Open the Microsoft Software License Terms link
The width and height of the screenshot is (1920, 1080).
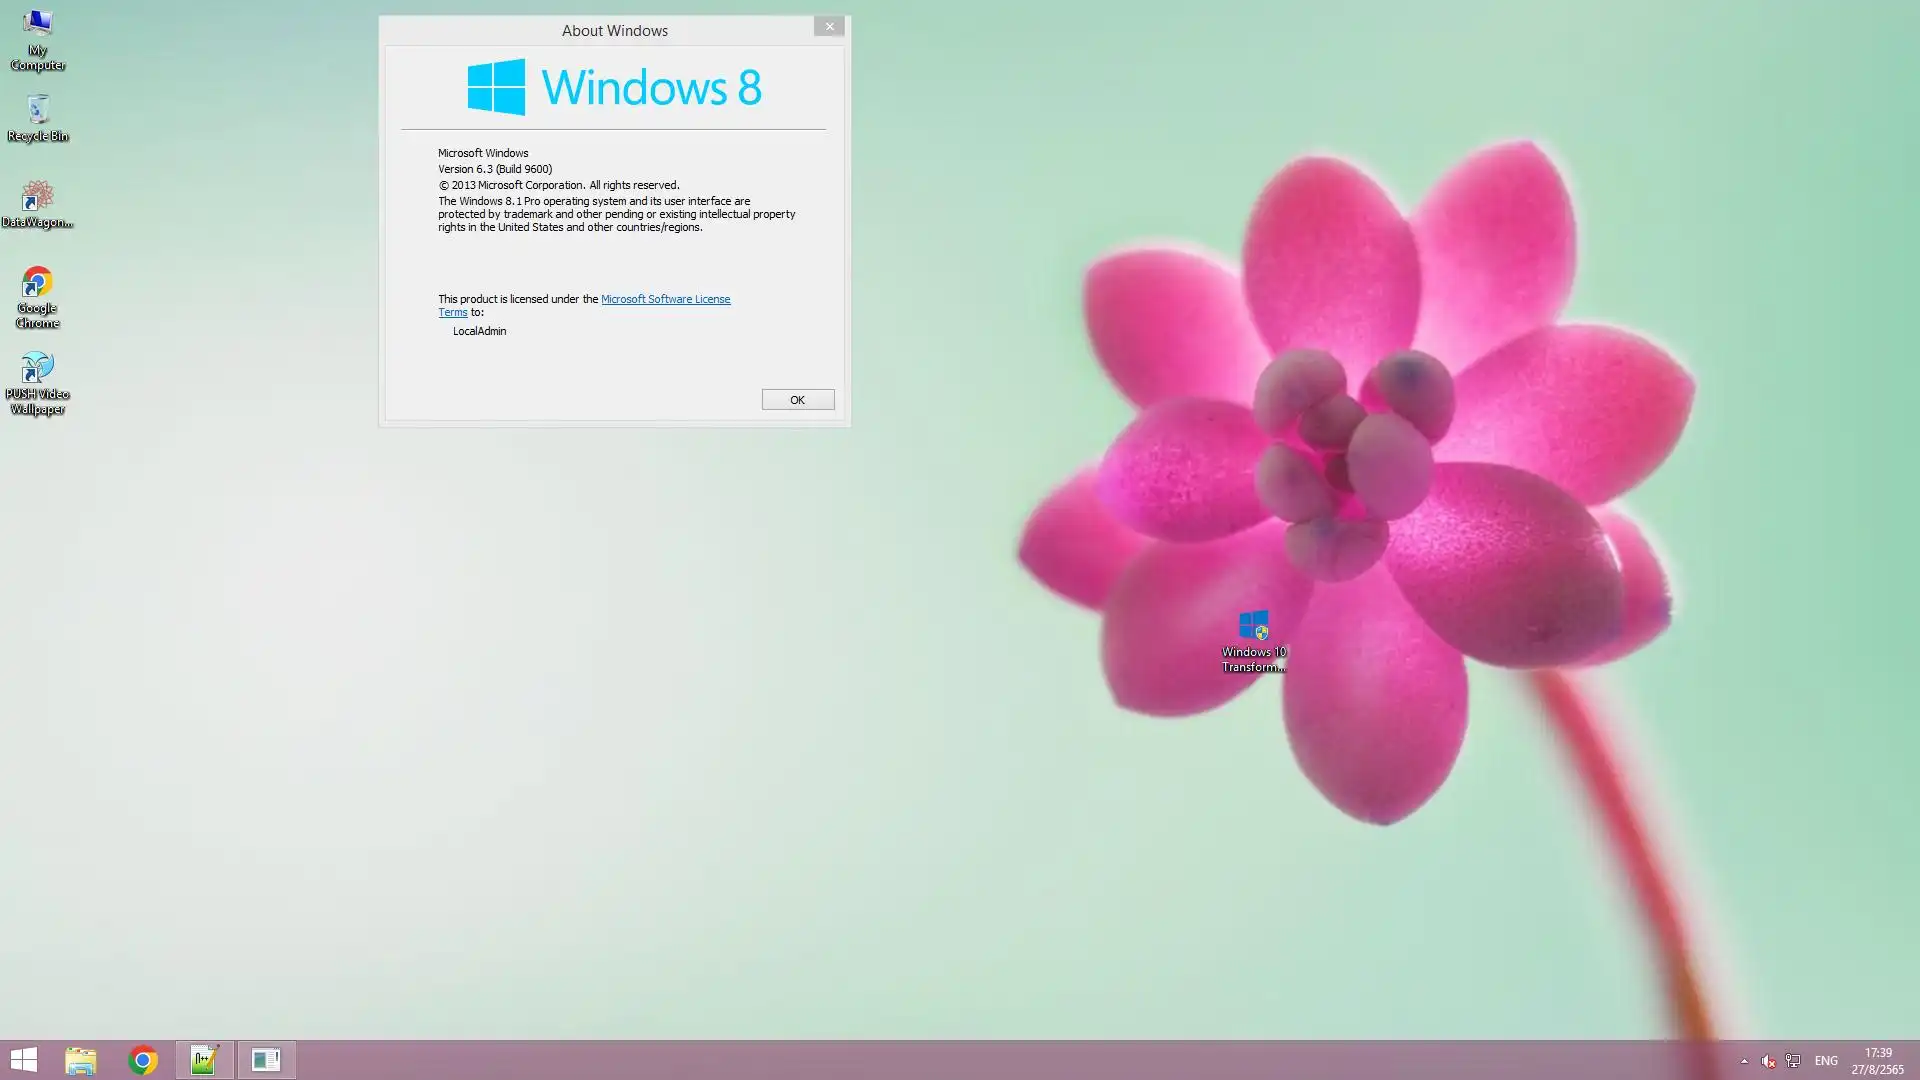(665, 299)
